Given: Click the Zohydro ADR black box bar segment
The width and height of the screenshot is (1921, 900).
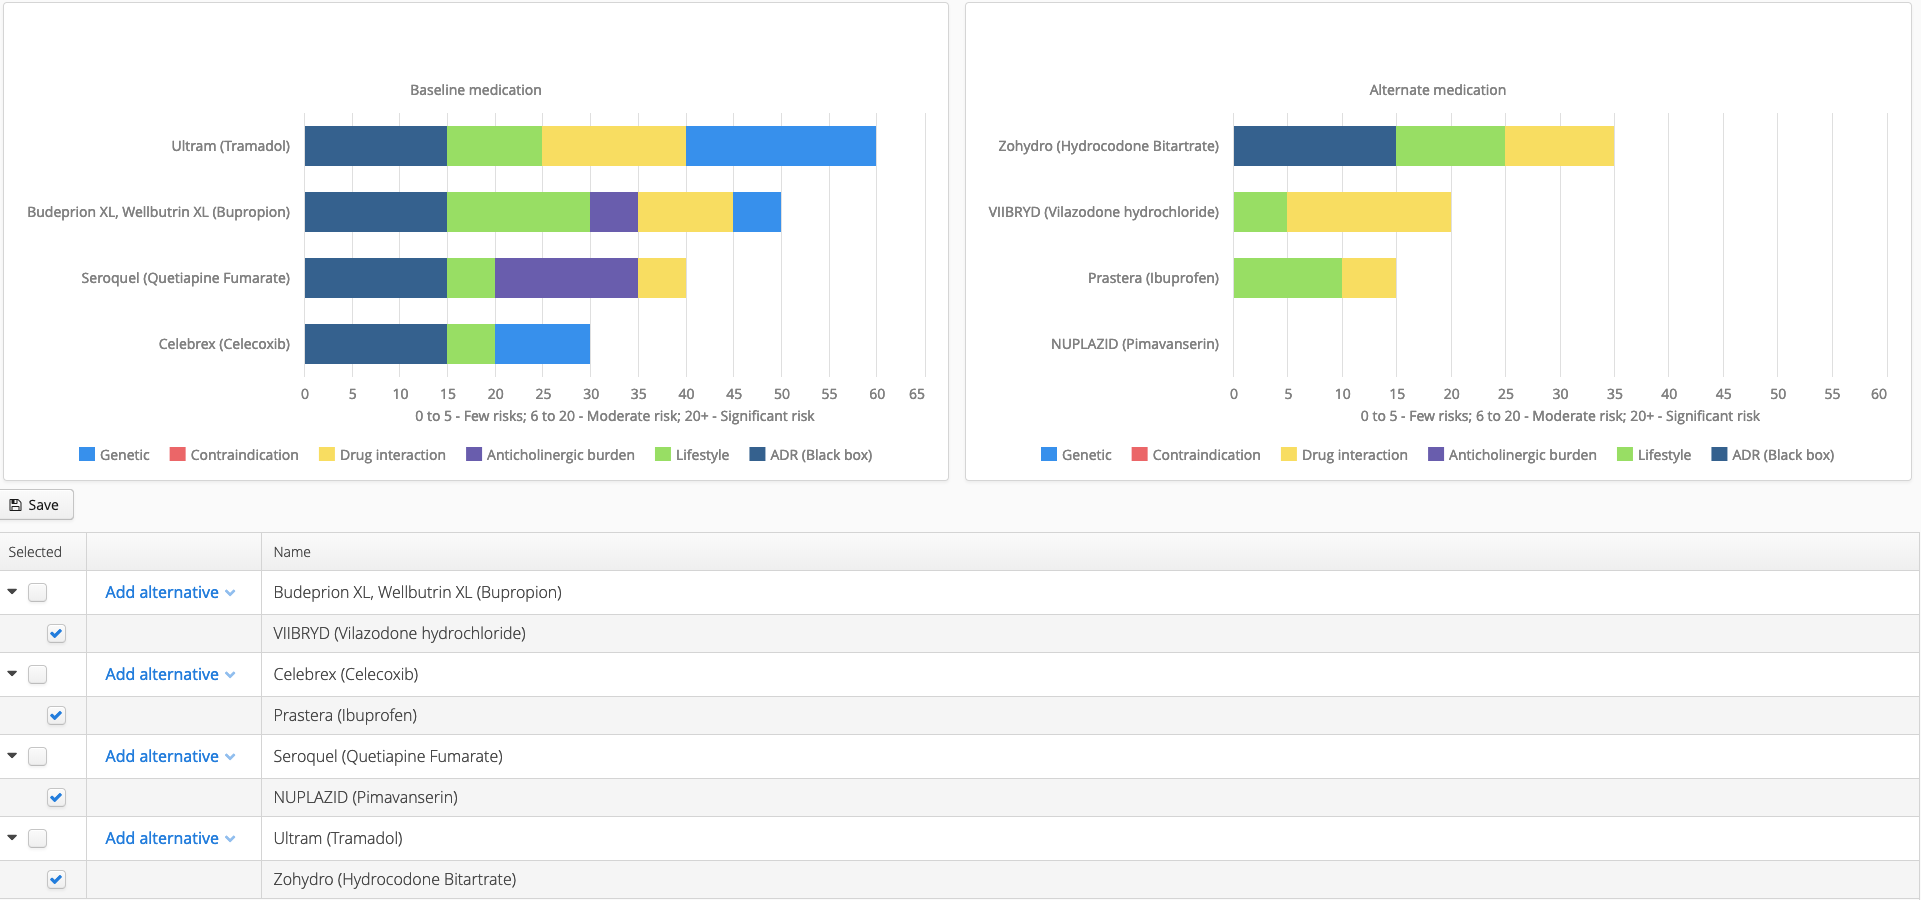Looking at the screenshot, I should 1315,146.
